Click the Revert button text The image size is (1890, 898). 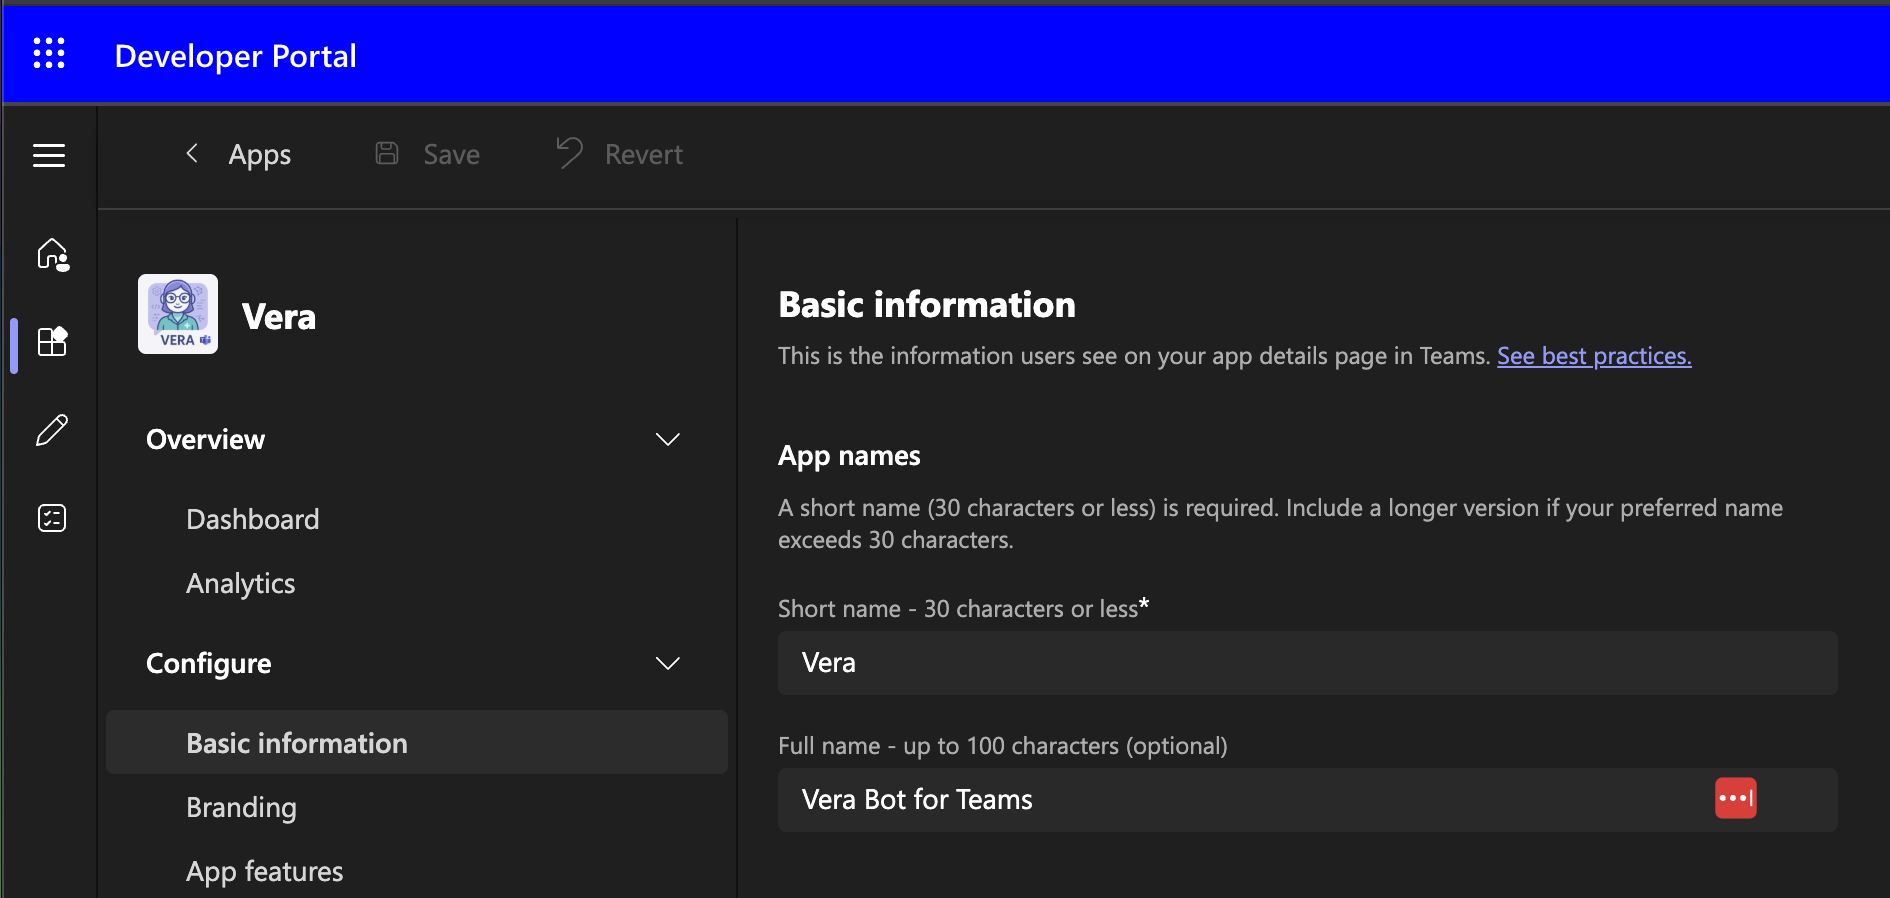pos(644,154)
